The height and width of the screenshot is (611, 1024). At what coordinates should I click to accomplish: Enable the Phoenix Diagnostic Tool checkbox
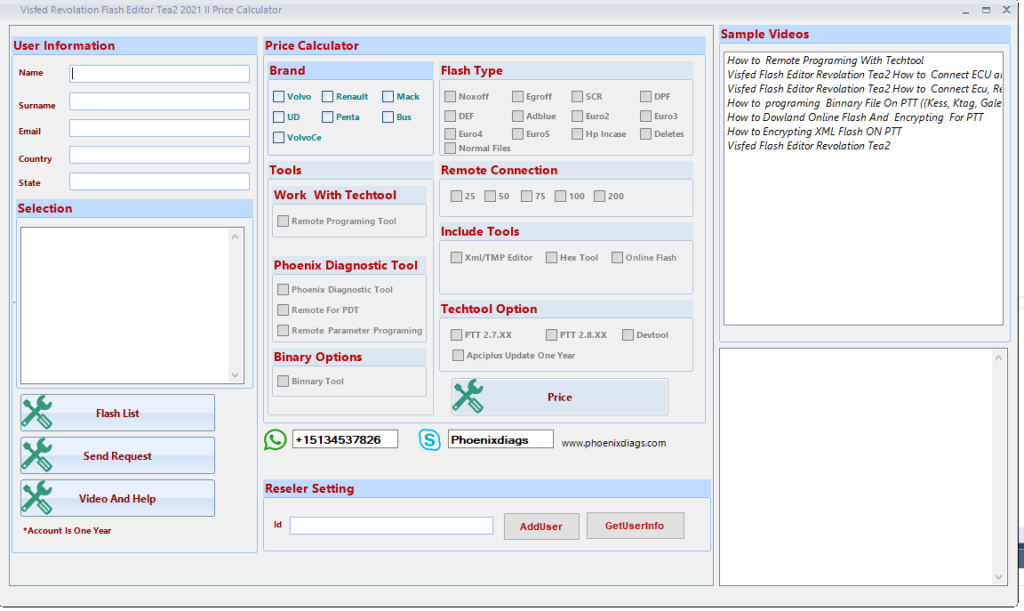(x=283, y=289)
